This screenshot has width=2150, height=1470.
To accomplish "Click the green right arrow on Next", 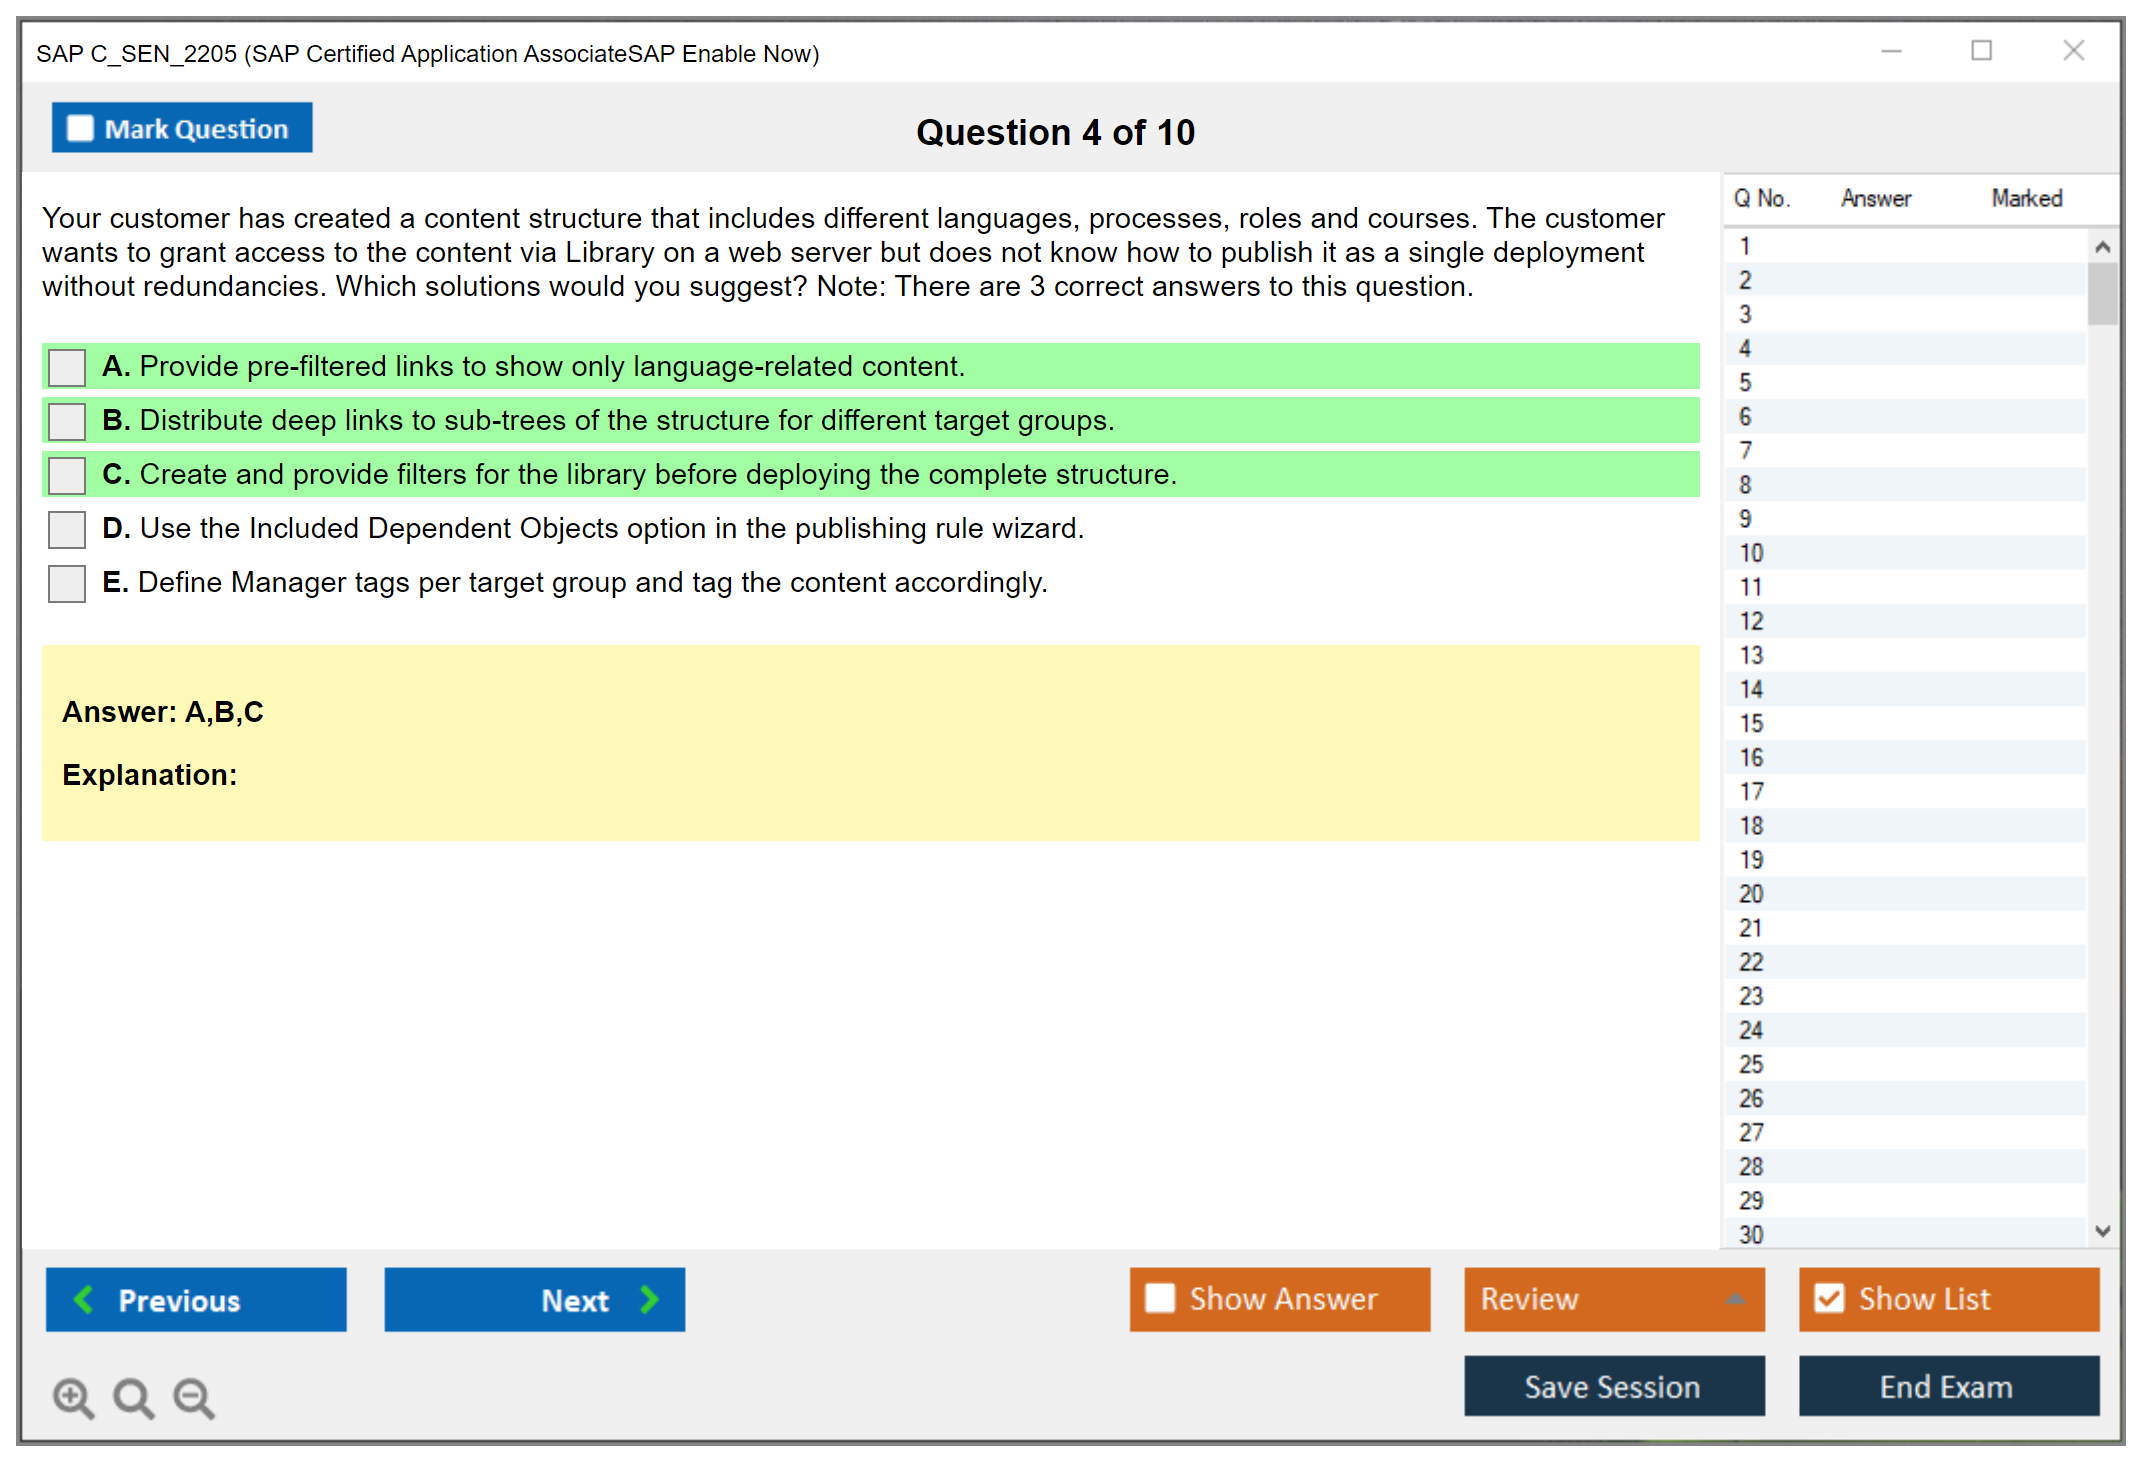I will click(x=649, y=1299).
